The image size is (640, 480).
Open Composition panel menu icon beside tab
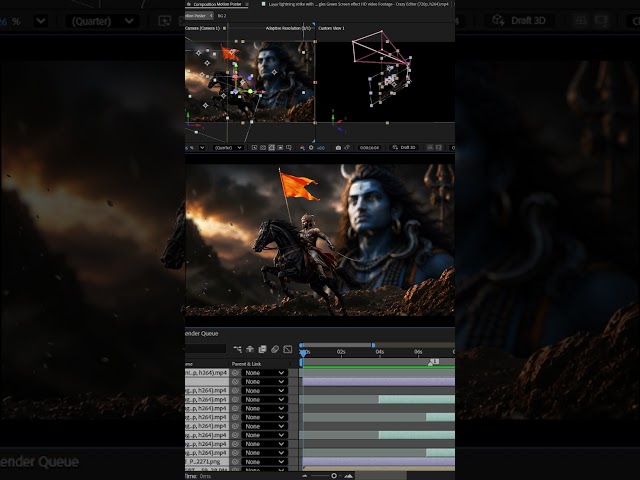(x=247, y=4)
